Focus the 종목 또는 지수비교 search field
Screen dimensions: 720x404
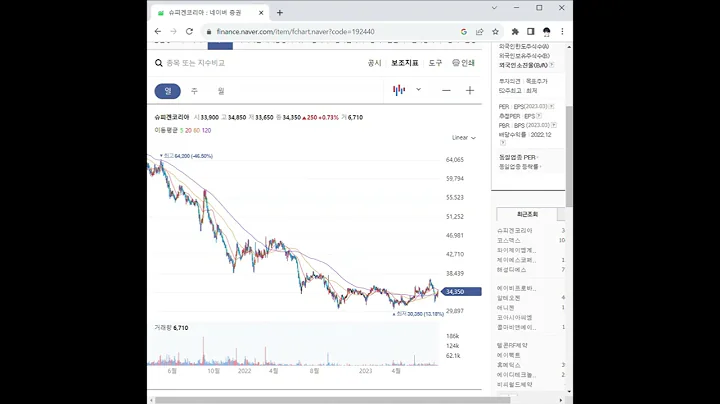click(196, 63)
